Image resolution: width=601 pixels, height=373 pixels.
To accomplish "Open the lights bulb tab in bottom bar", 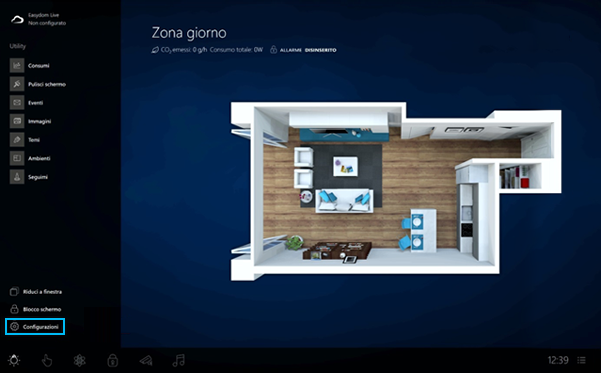I will pos(14,360).
